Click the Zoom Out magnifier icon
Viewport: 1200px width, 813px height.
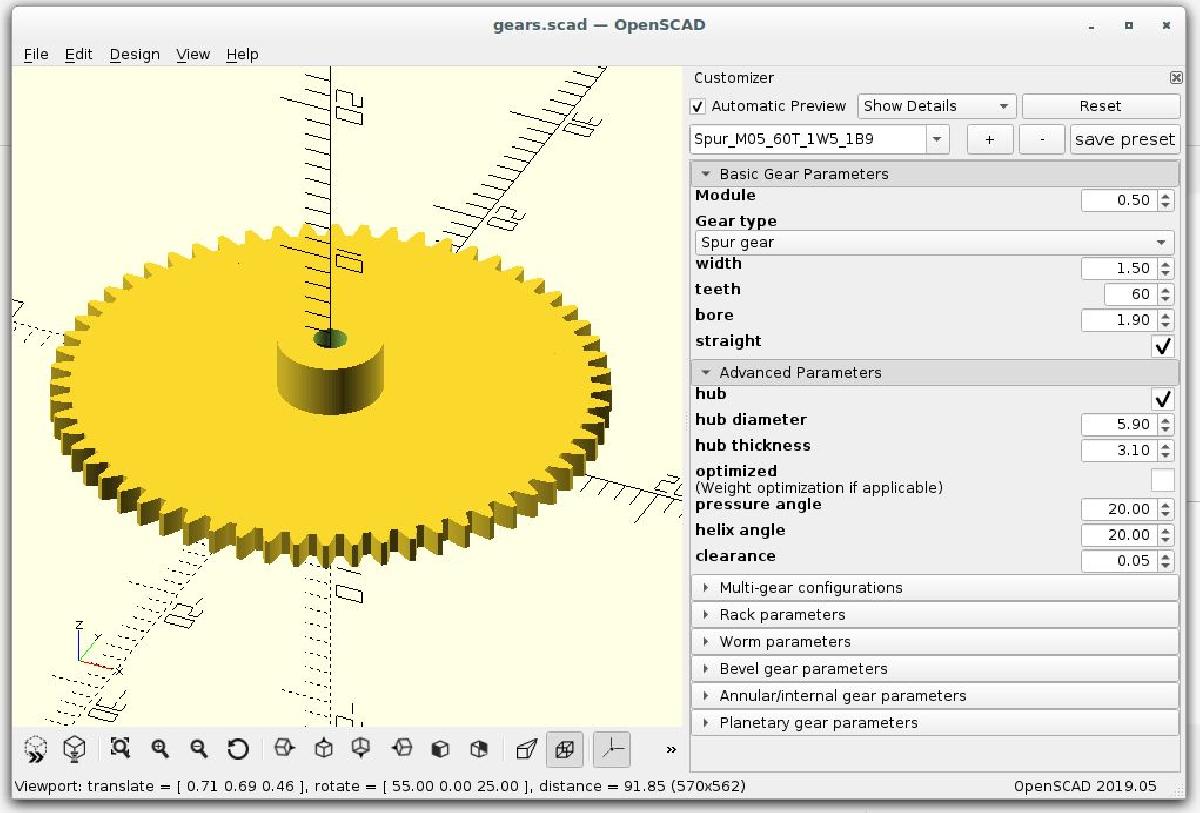pyautogui.click(x=200, y=748)
